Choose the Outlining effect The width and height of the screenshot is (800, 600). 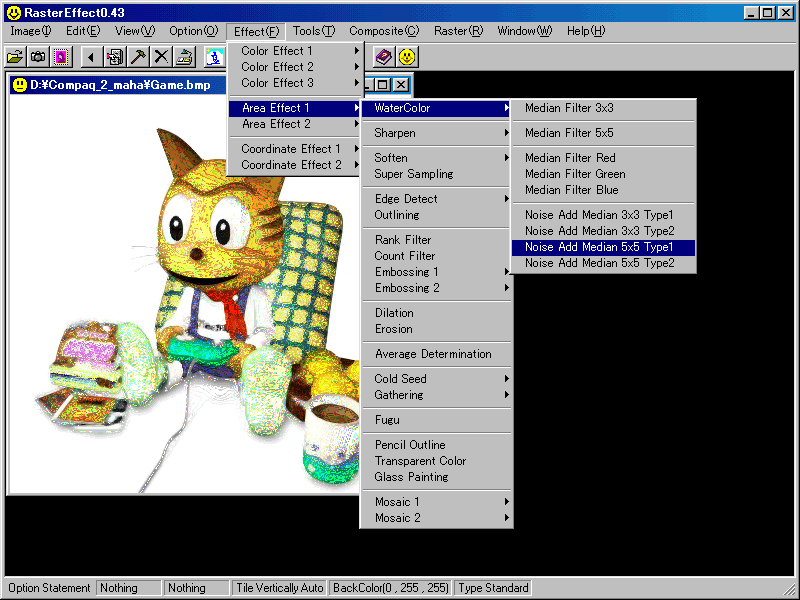437,215
